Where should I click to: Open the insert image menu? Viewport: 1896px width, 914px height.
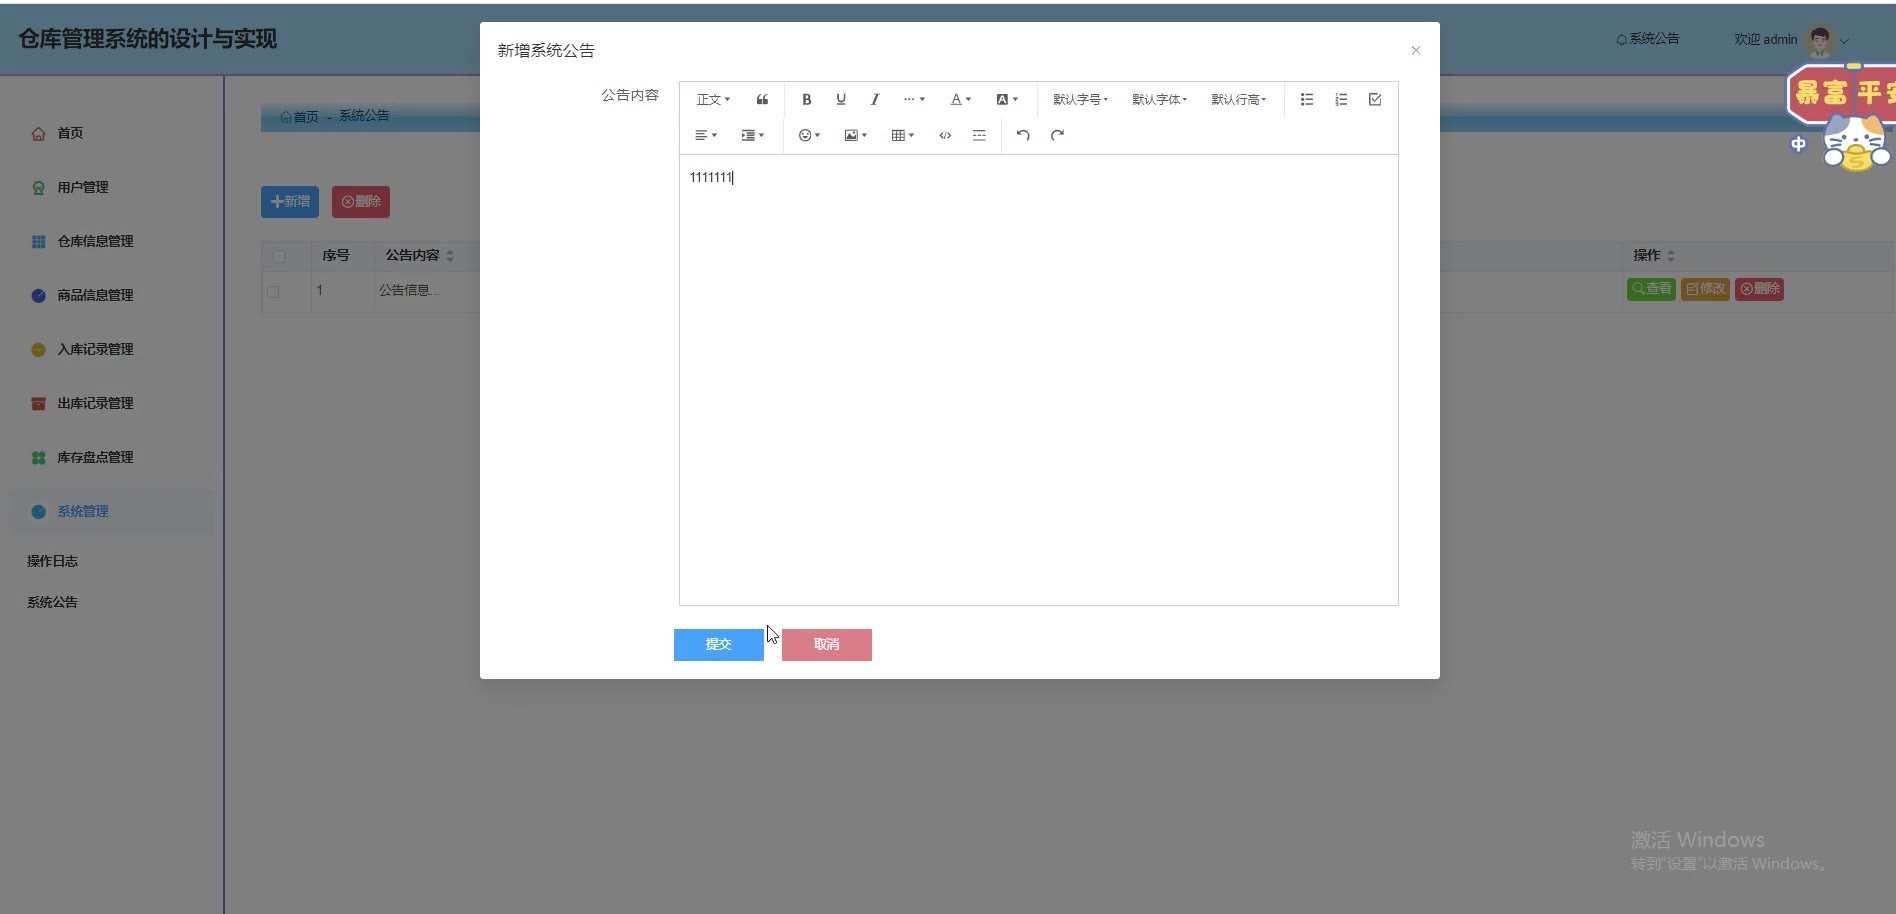click(x=855, y=135)
